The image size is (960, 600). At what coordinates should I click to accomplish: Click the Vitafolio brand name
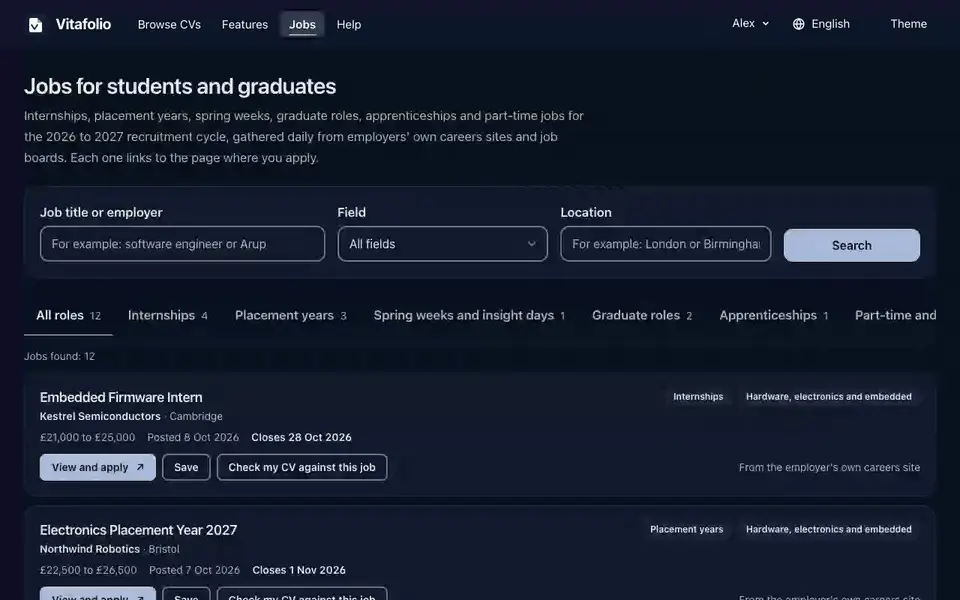[83, 24]
